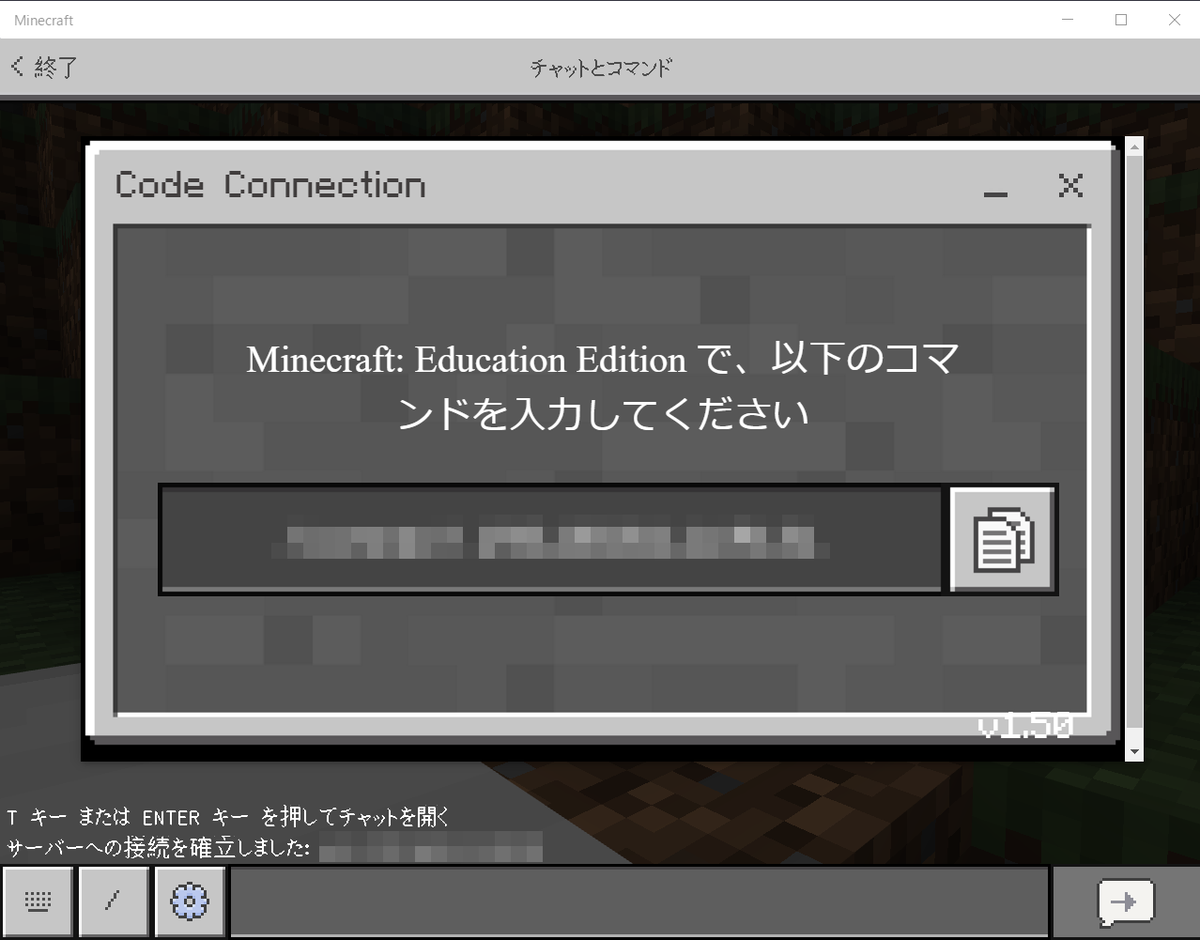Click scrollbar down arrow beside dialog
This screenshot has width=1200, height=940.
click(1134, 751)
